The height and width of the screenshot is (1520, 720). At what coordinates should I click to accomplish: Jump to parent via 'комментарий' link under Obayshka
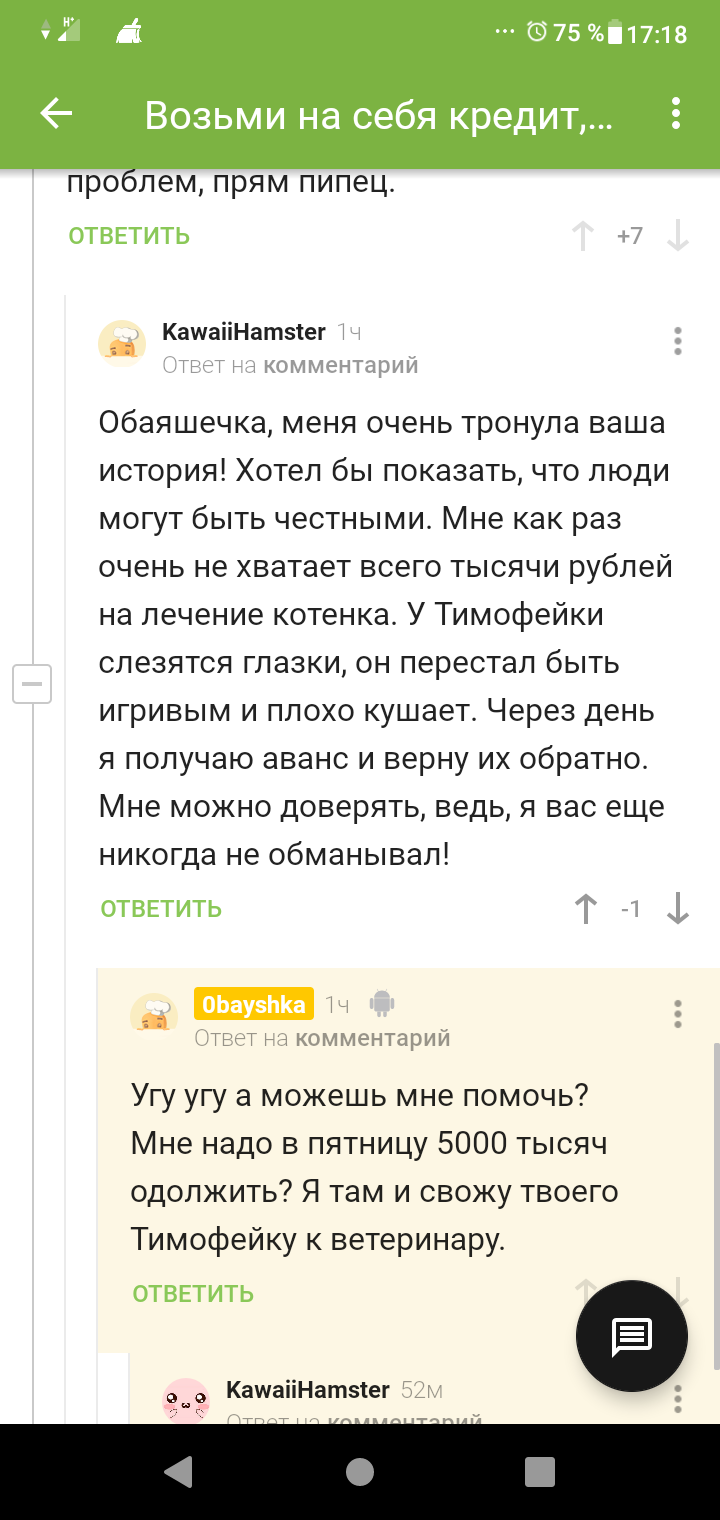[372, 1038]
